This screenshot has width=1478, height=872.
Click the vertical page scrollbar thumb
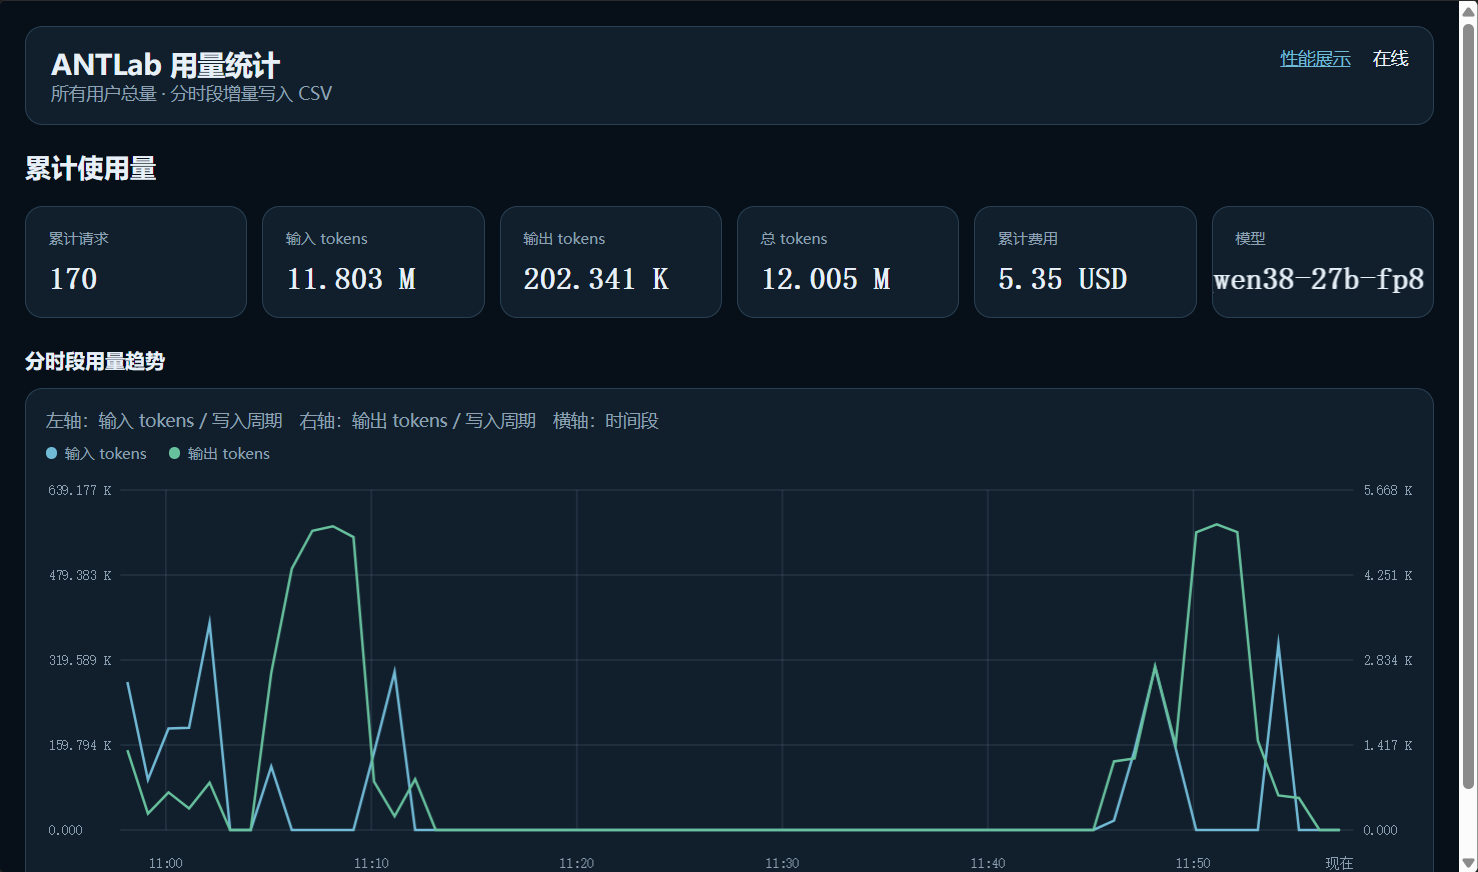pyautogui.click(x=1469, y=405)
